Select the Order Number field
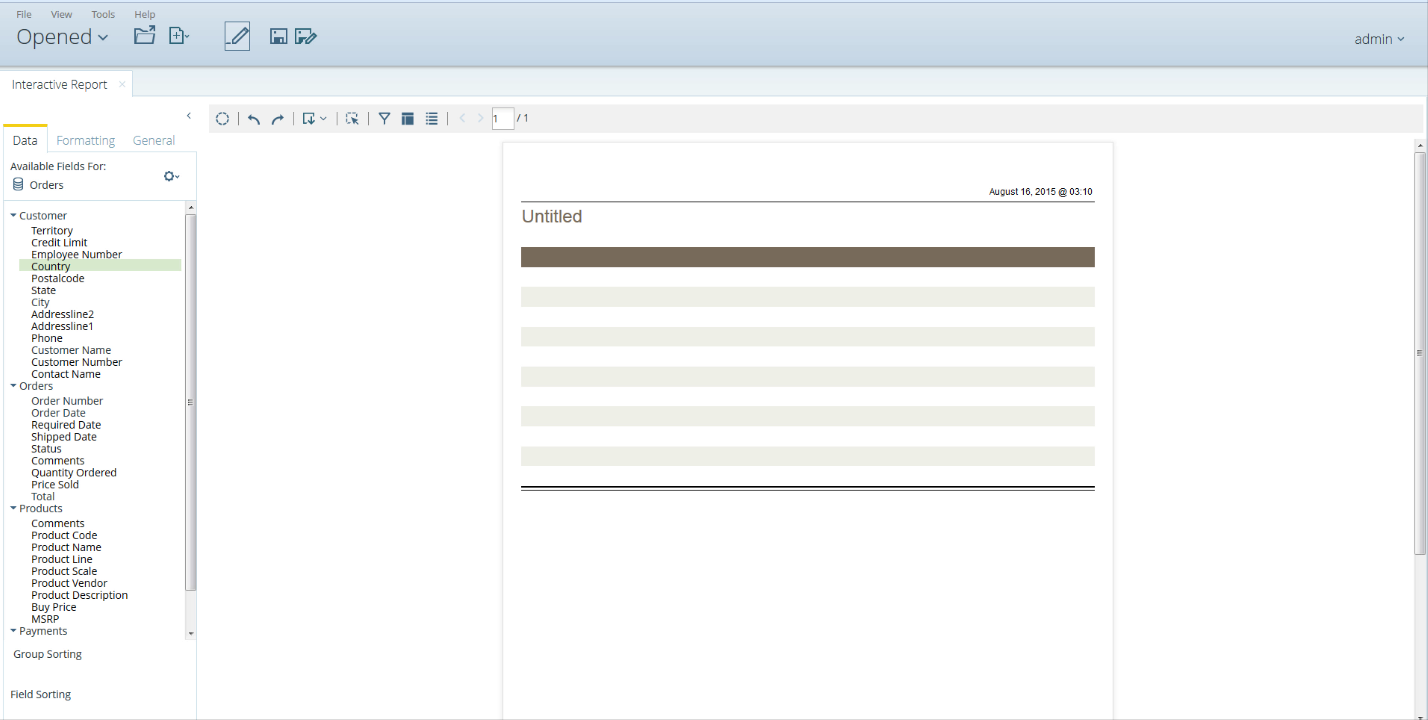Image resolution: width=1428 pixels, height=720 pixels. click(67, 400)
